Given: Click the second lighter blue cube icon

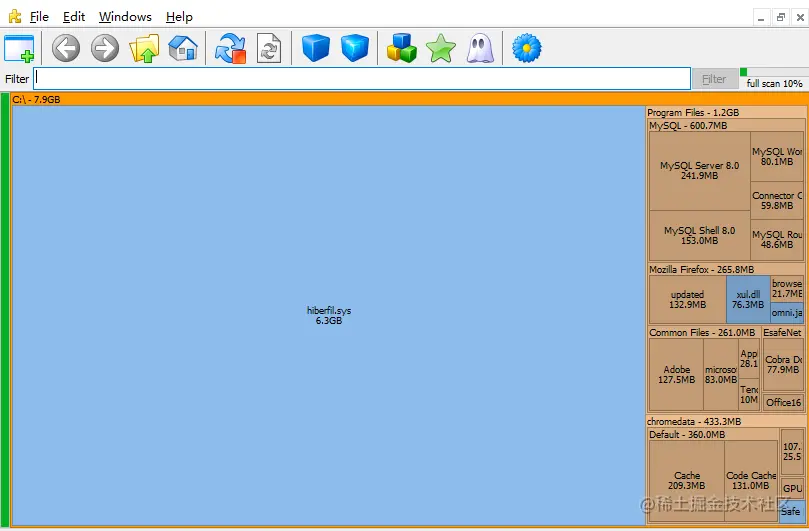Looking at the screenshot, I should tap(355, 48).
